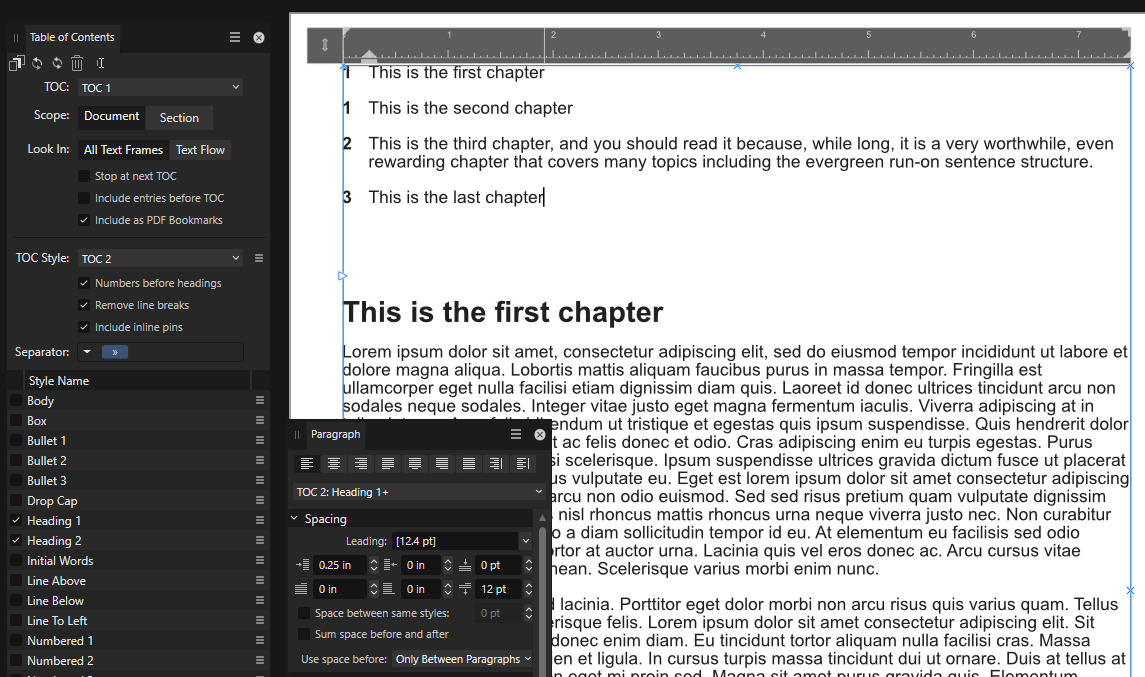Open the Table of Contents panel hamburger menu
The height and width of the screenshot is (677, 1145).
click(234, 36)
